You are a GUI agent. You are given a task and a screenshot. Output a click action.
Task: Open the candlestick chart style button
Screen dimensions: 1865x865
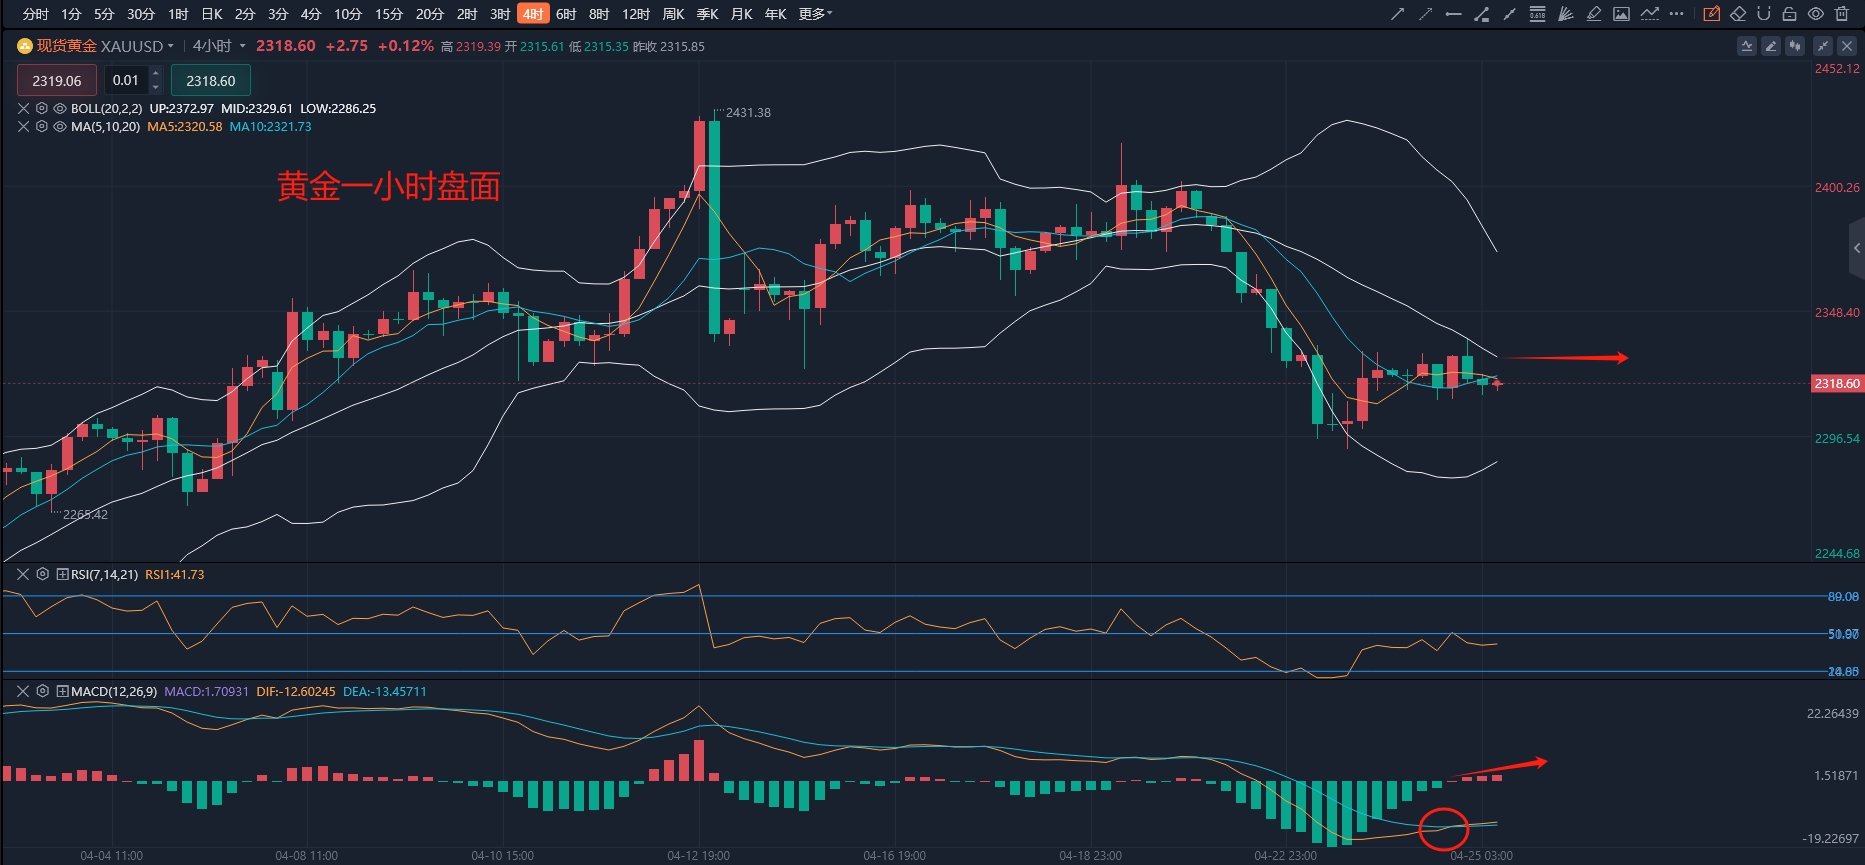coord(1795,46)
